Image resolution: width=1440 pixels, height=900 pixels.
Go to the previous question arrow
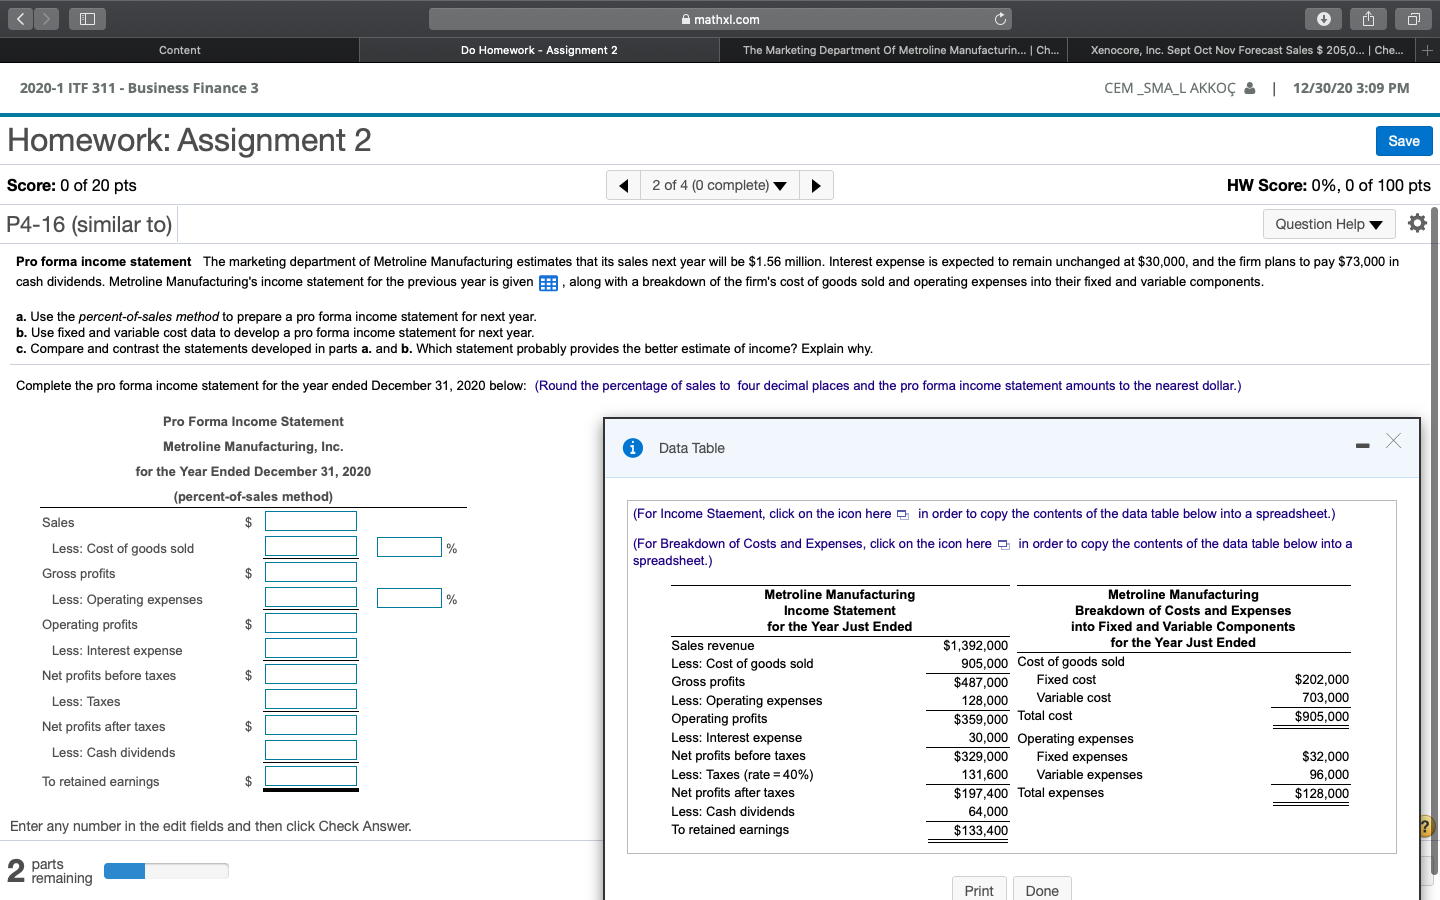pyautogui.click(x=624, y=185)
